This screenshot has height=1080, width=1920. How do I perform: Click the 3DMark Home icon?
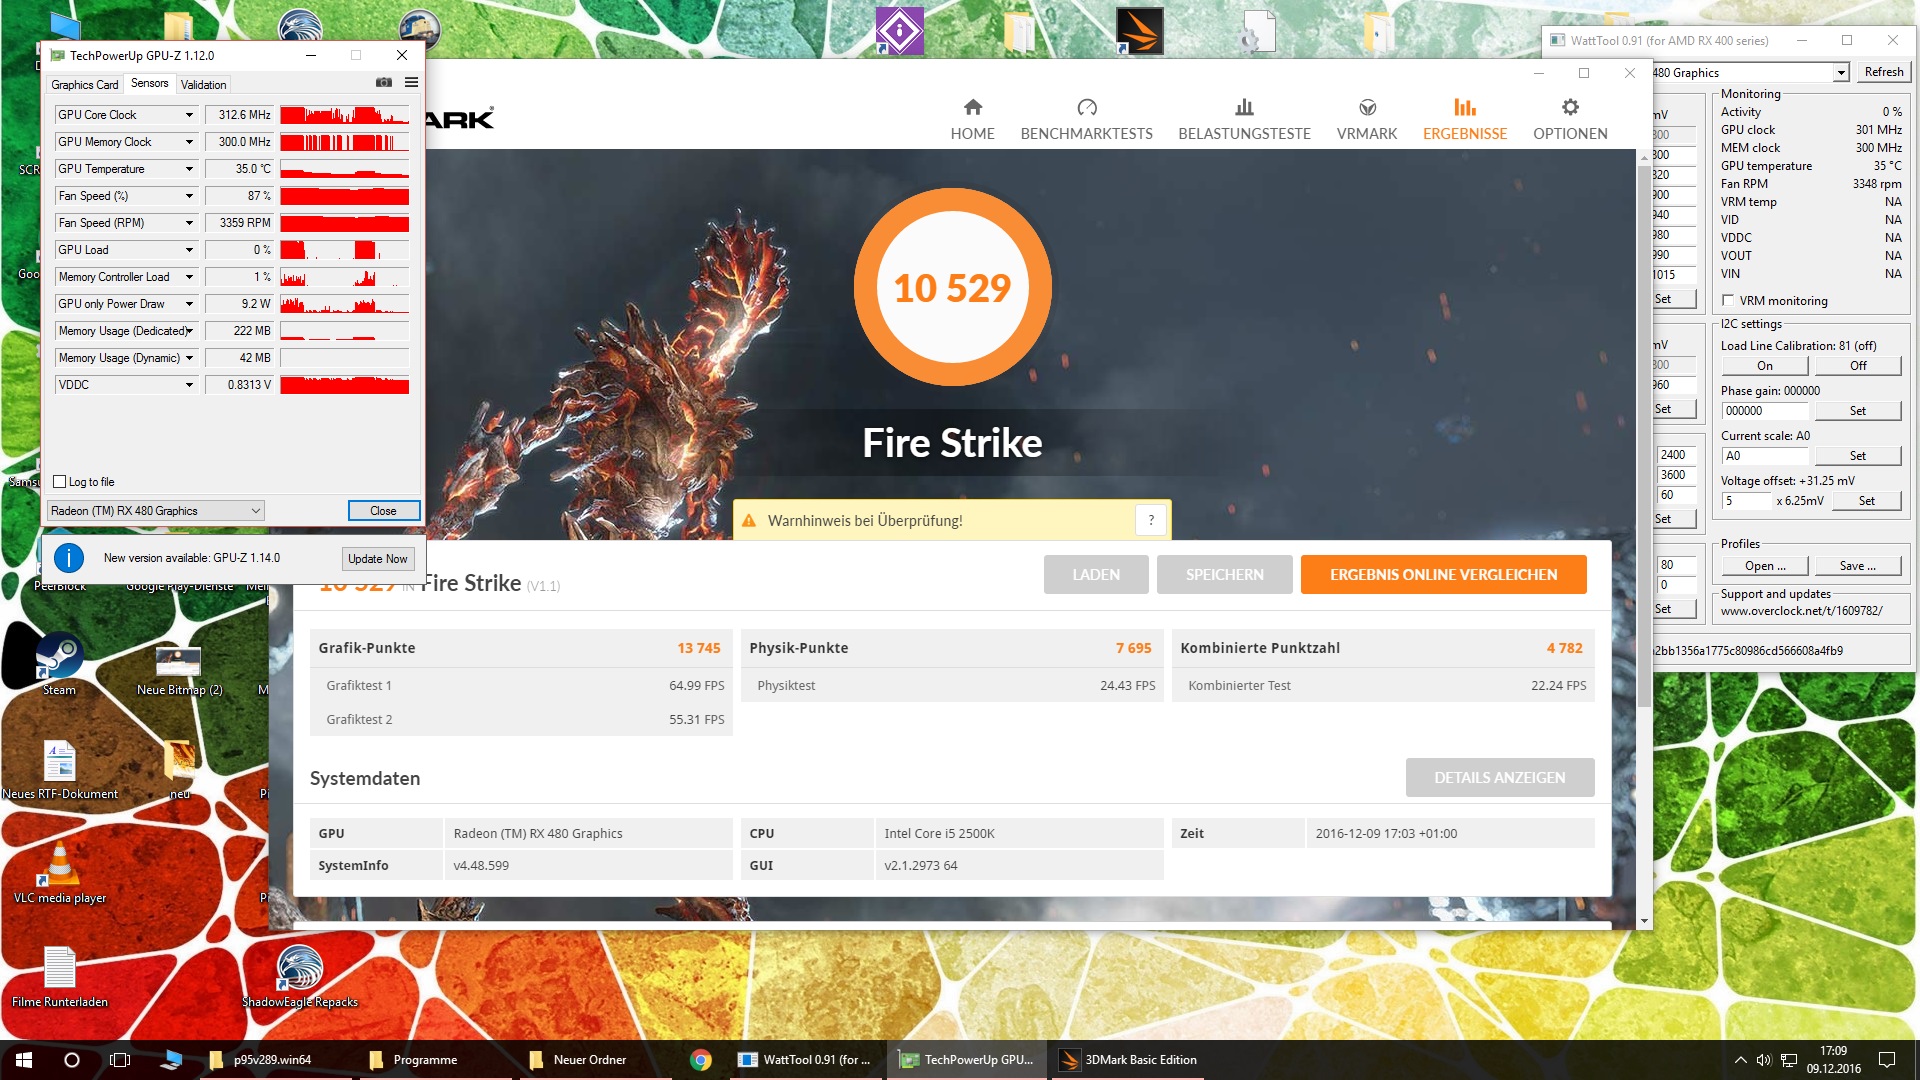[972, 108]
